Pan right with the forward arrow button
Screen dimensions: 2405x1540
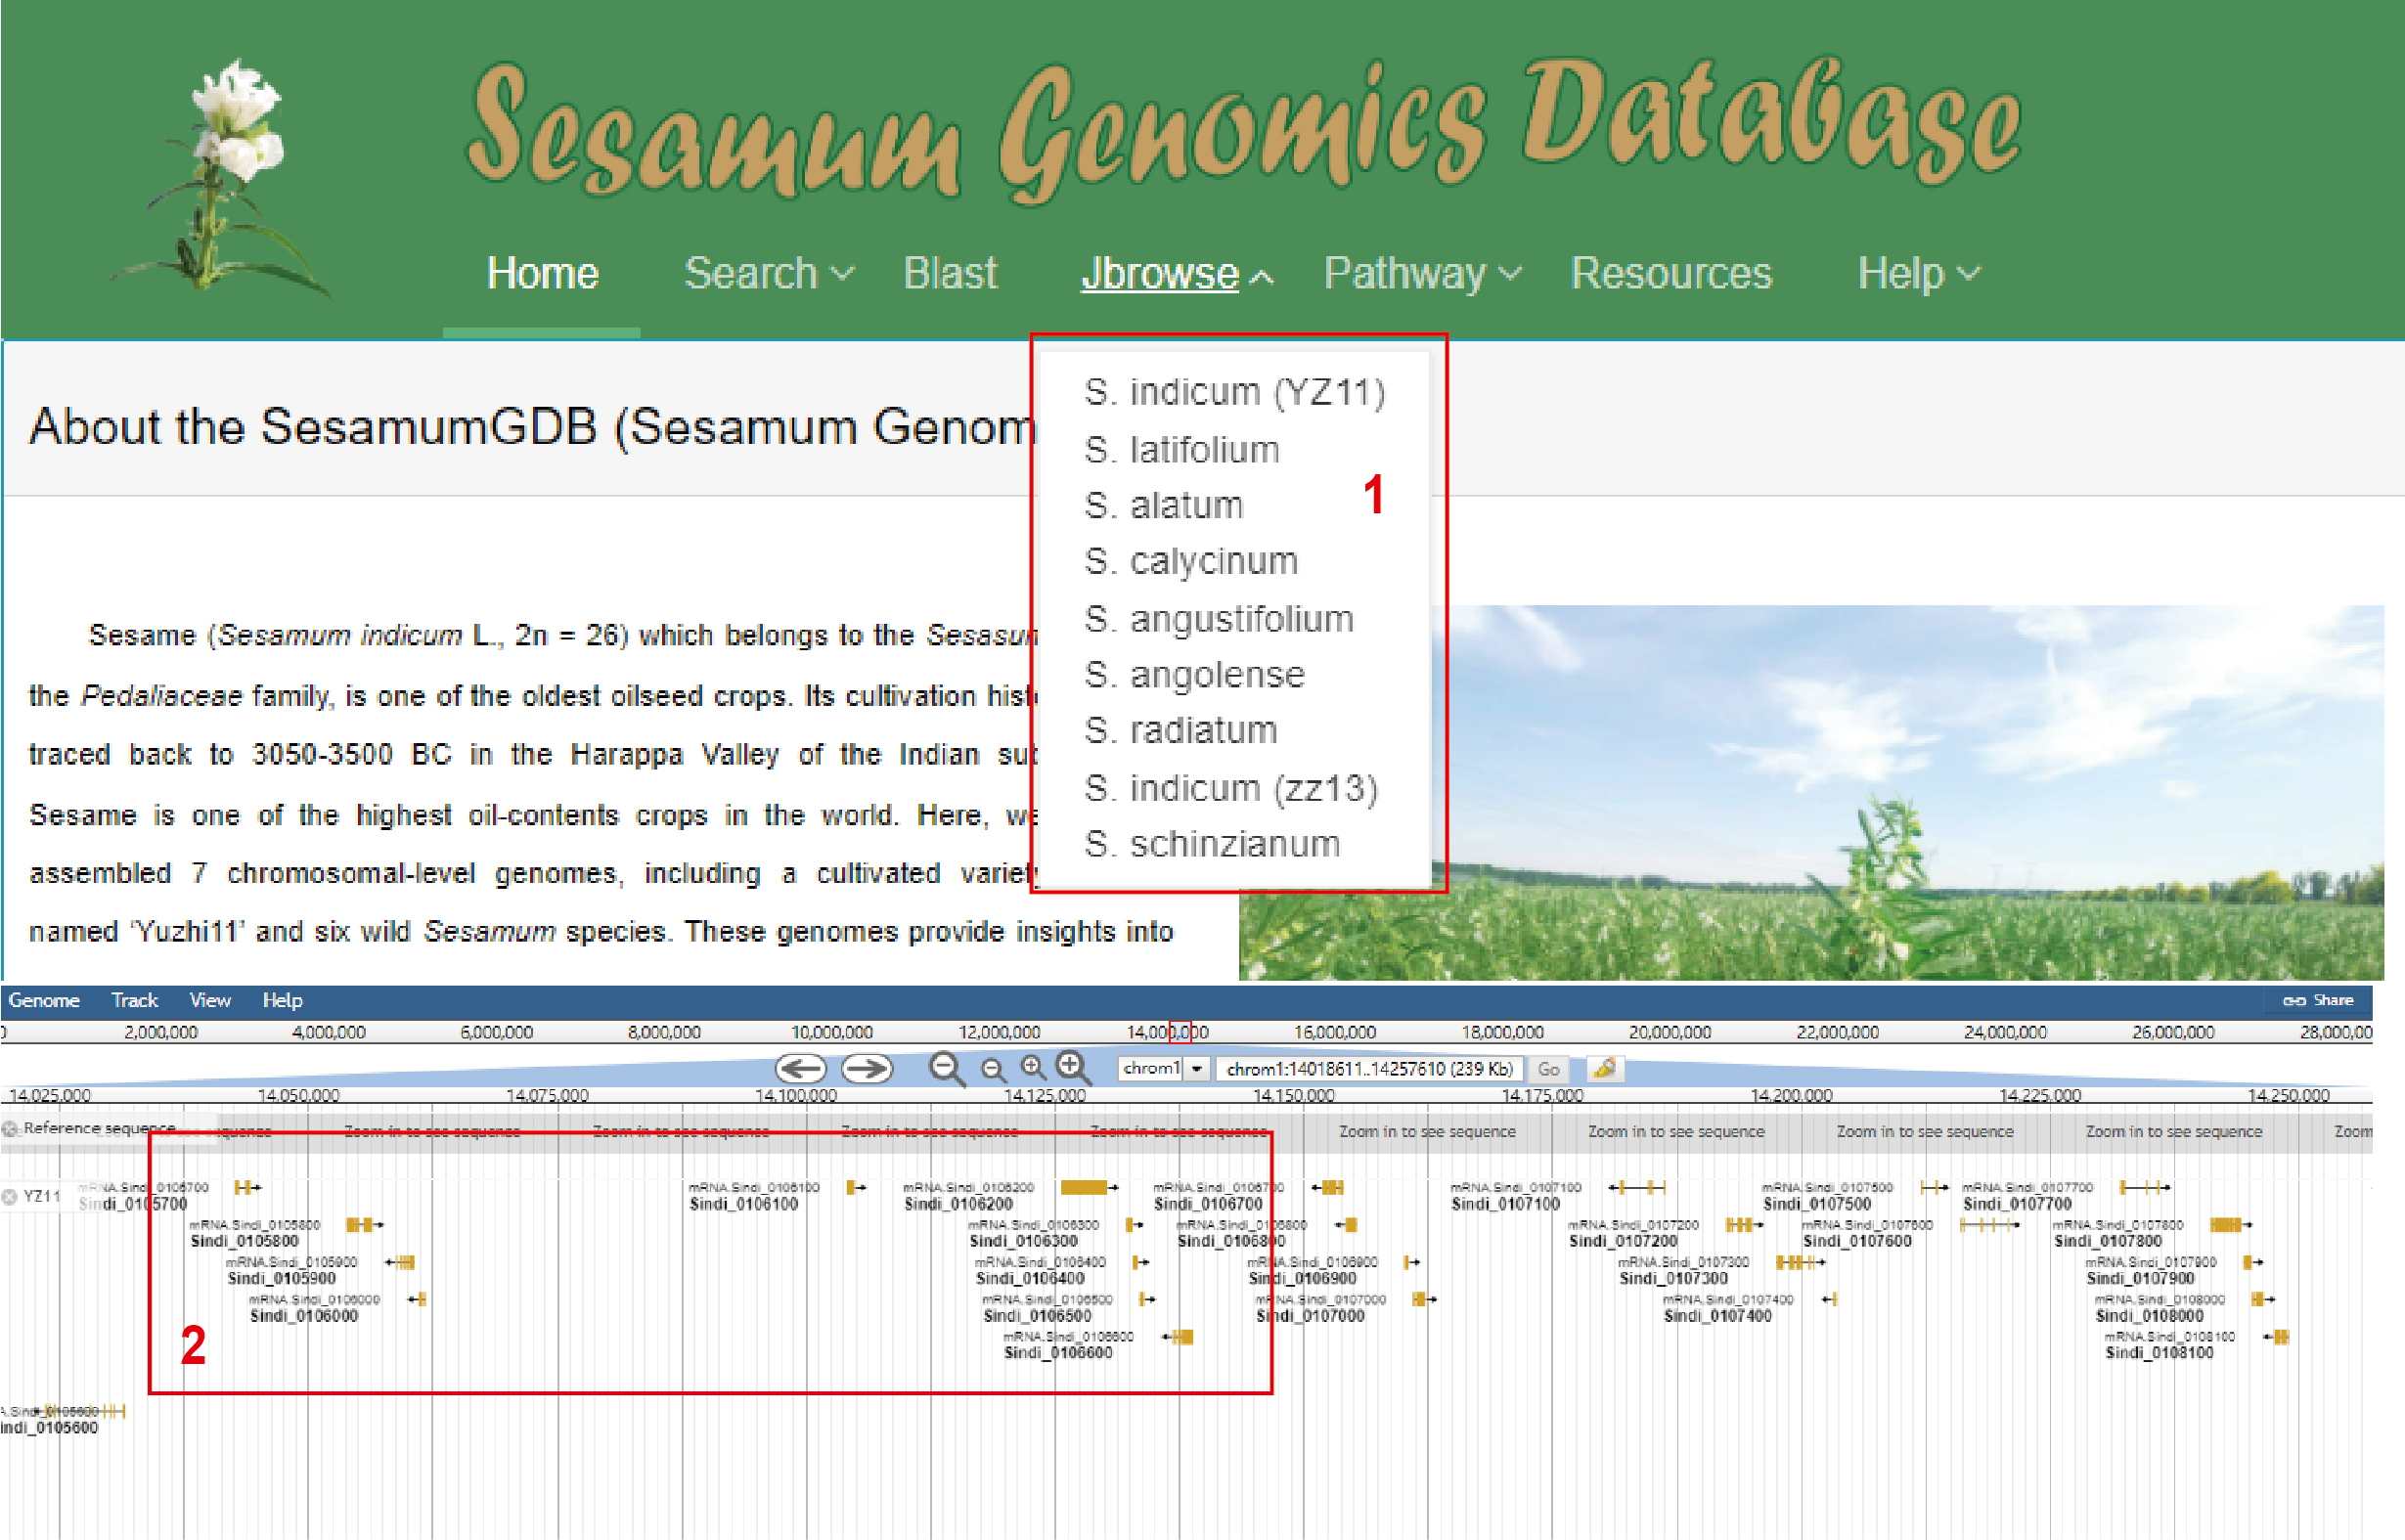pyautogui.click(x=867, y=1069)
